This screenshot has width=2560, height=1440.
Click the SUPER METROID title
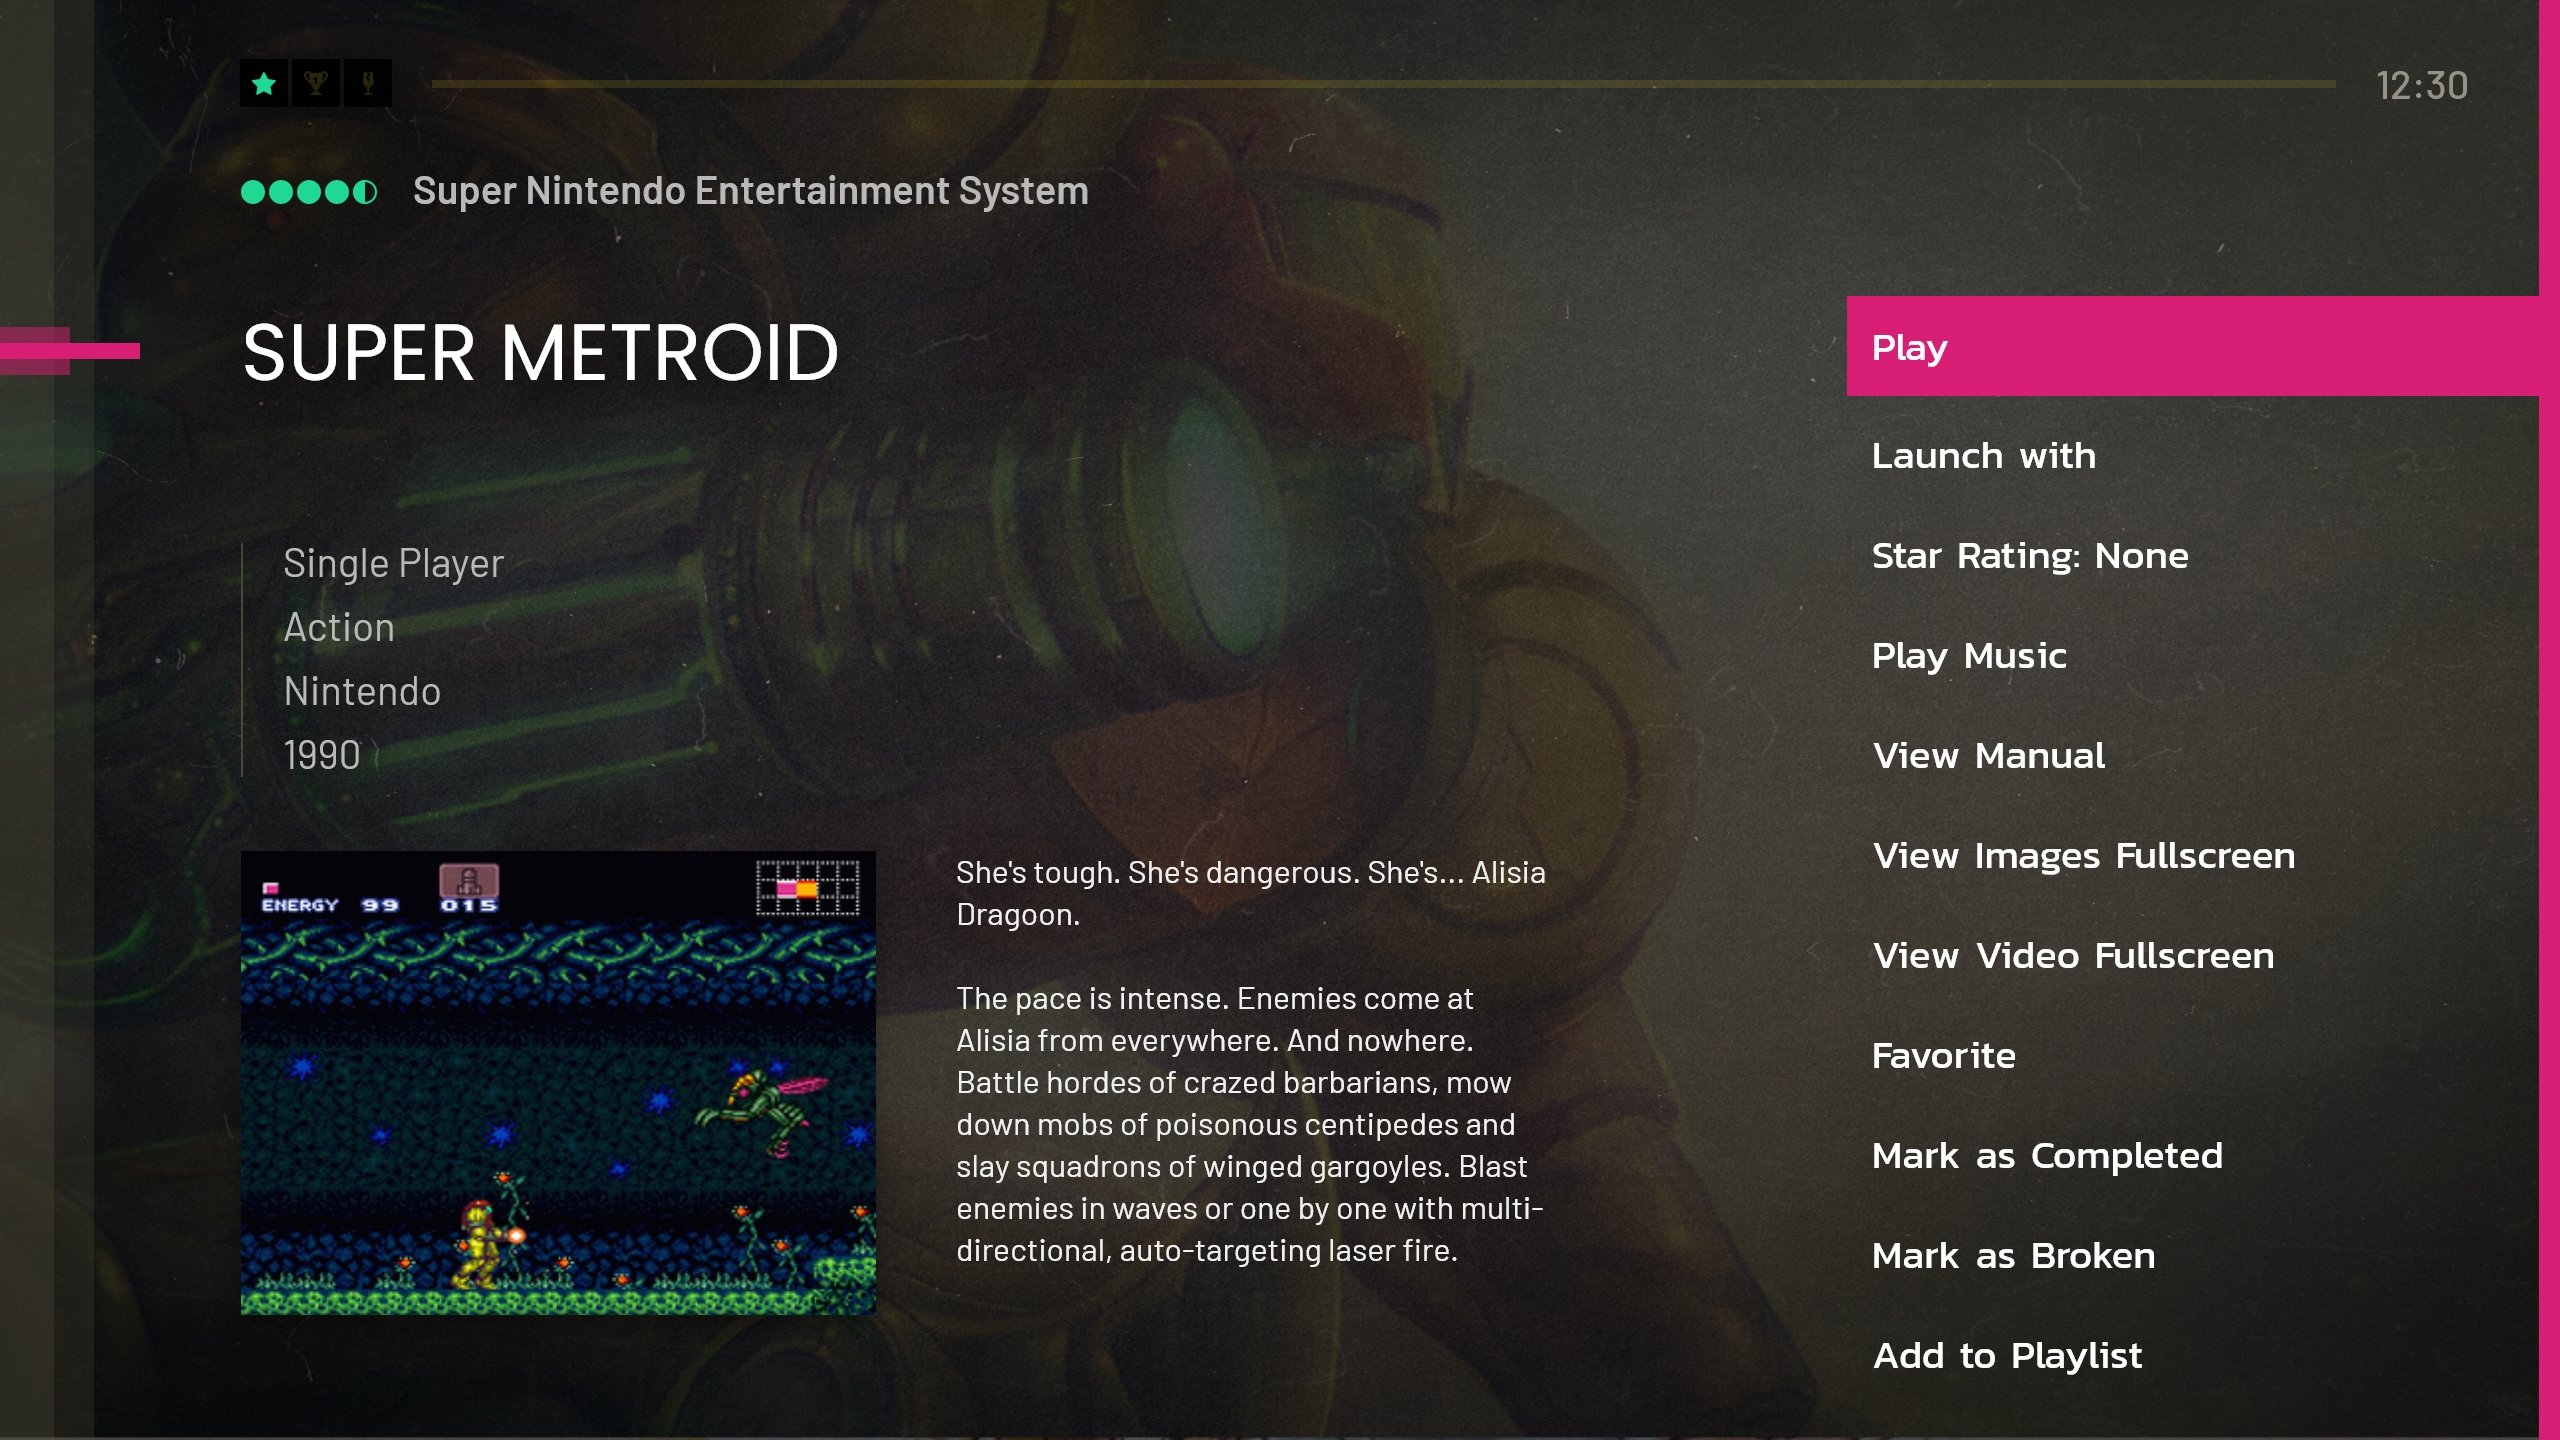pyautogui.click(x=540, y=353)
